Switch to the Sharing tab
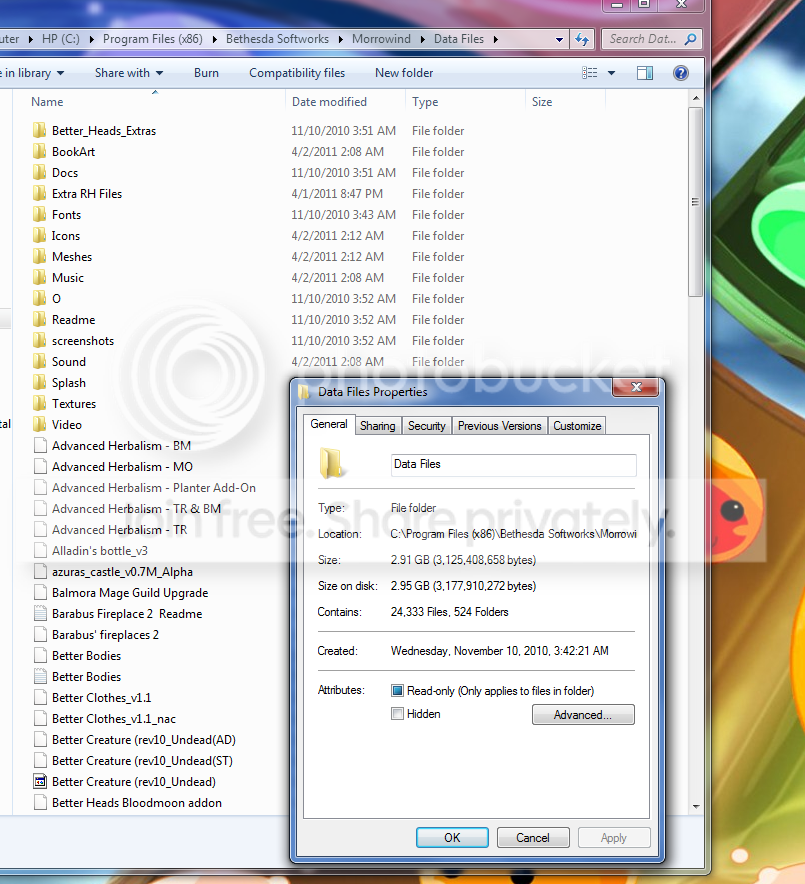The image size is (805, 884). tap(378, 426)
